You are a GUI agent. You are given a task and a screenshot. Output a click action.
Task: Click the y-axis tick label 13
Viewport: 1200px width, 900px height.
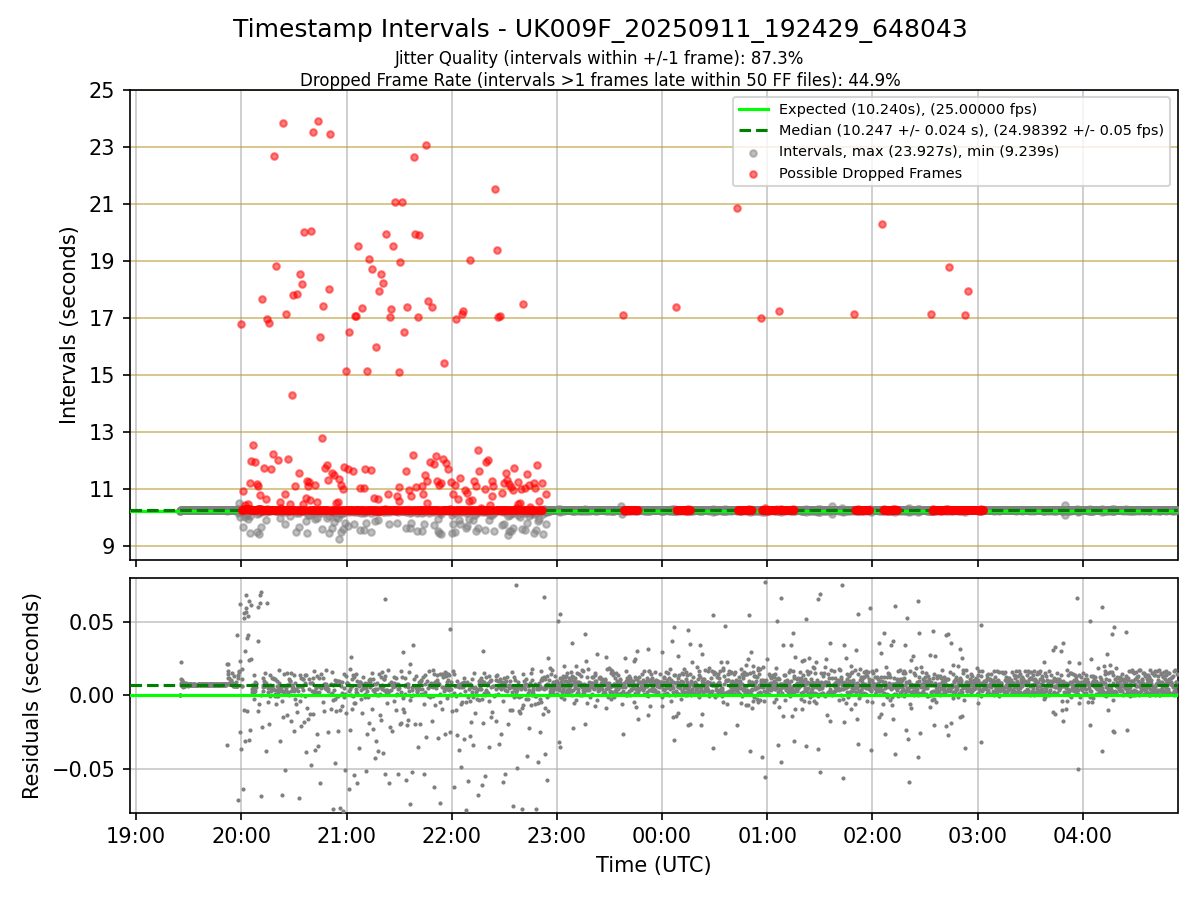(102, 433)
